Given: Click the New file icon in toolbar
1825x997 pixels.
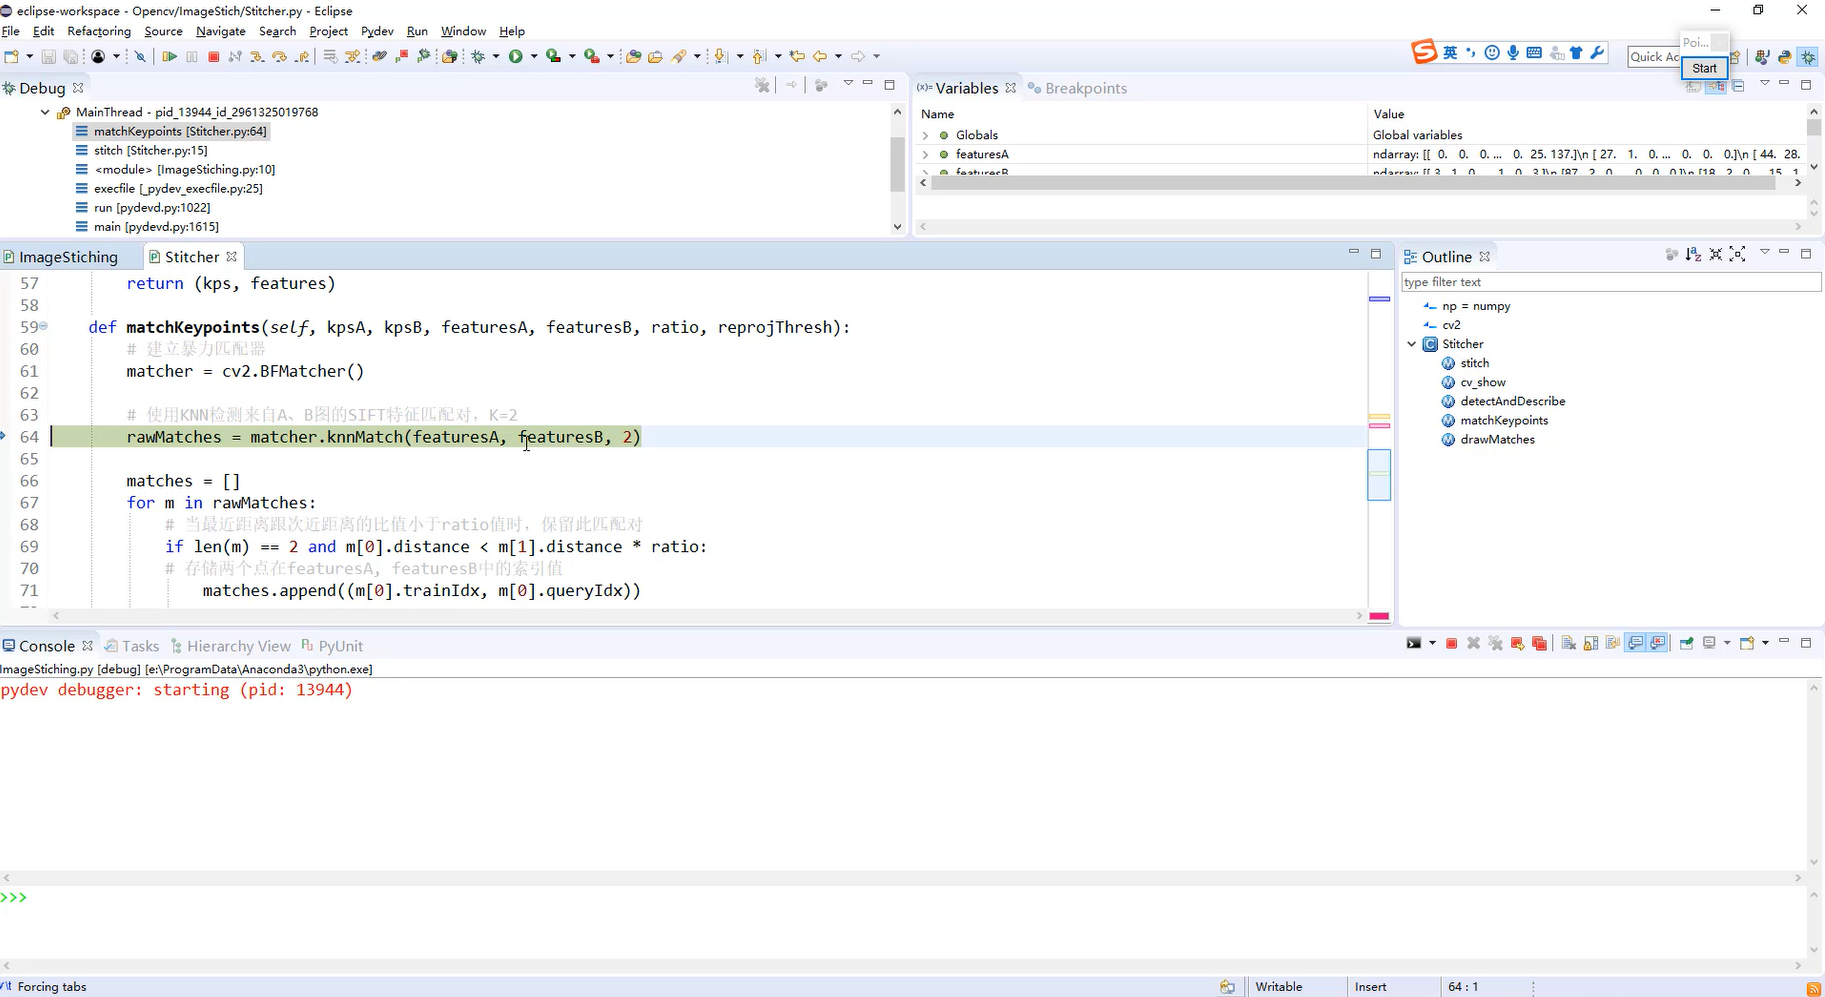Looking at the screenshot, I should pos(11,56).
